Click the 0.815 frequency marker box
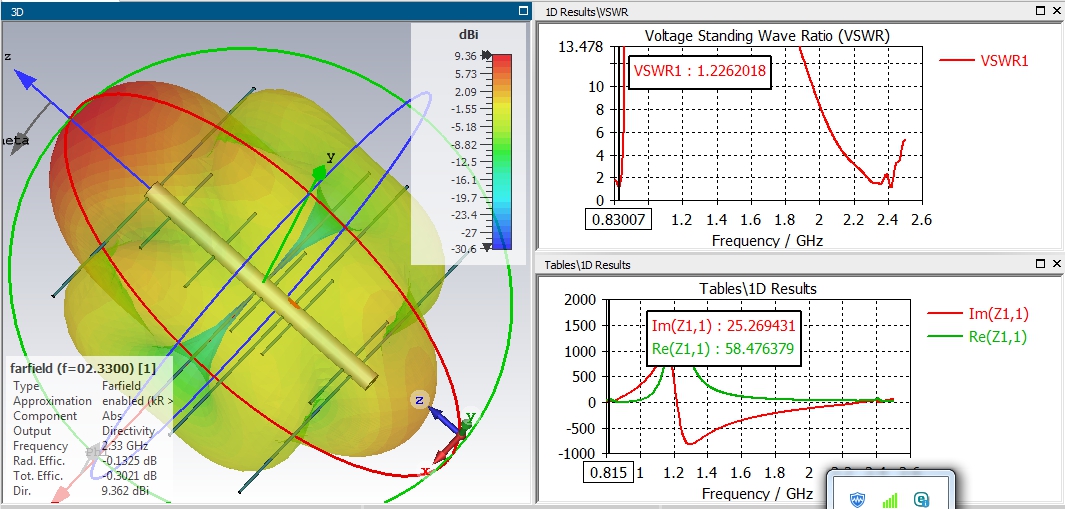1065x509 pixels. pyautogui.click(x=609, y=472)
